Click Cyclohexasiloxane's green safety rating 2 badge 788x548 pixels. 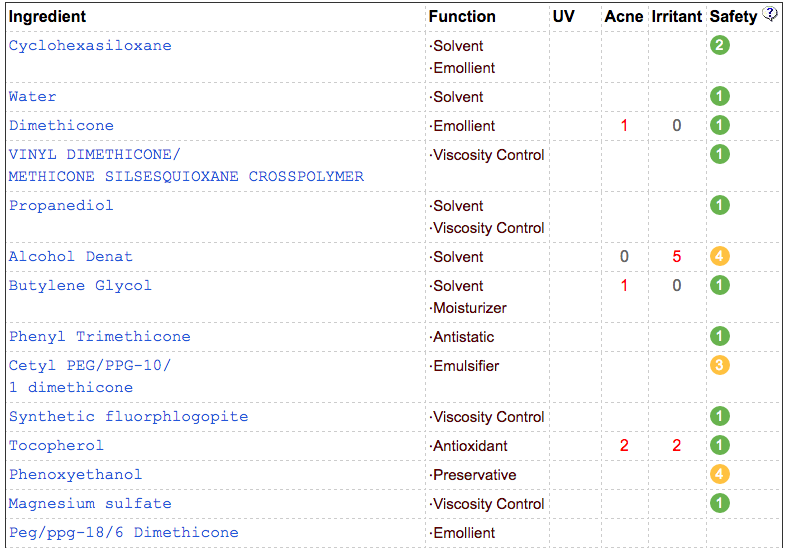tap(720, 45)
